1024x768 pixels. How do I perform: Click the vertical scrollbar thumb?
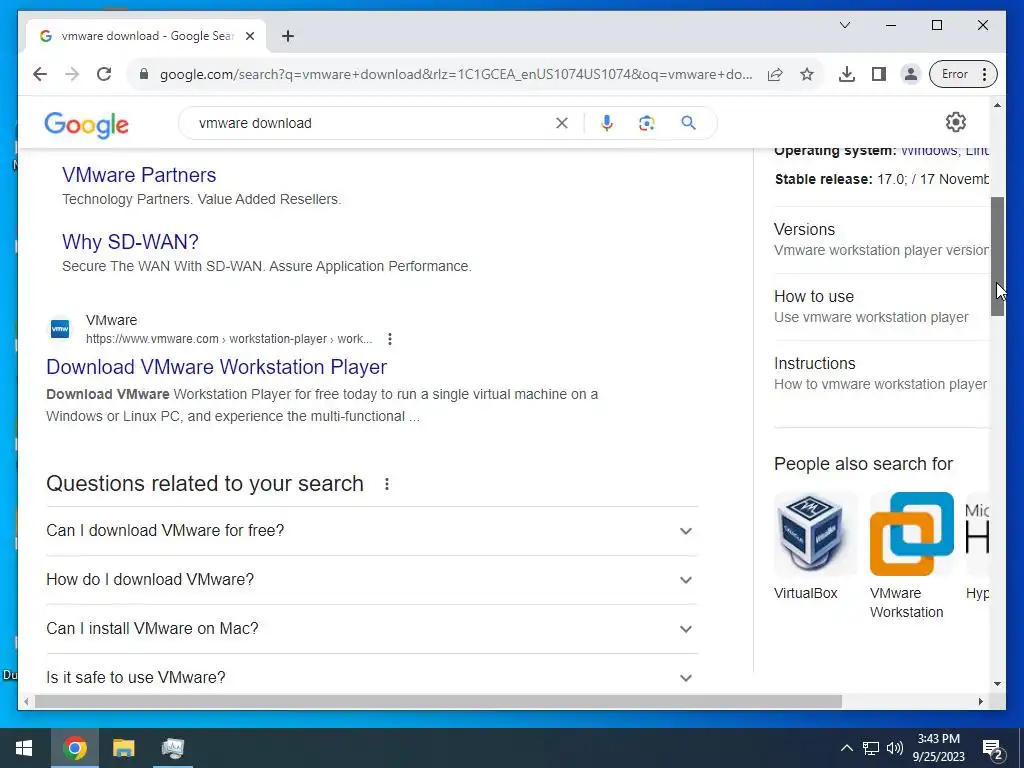[997, 257]
